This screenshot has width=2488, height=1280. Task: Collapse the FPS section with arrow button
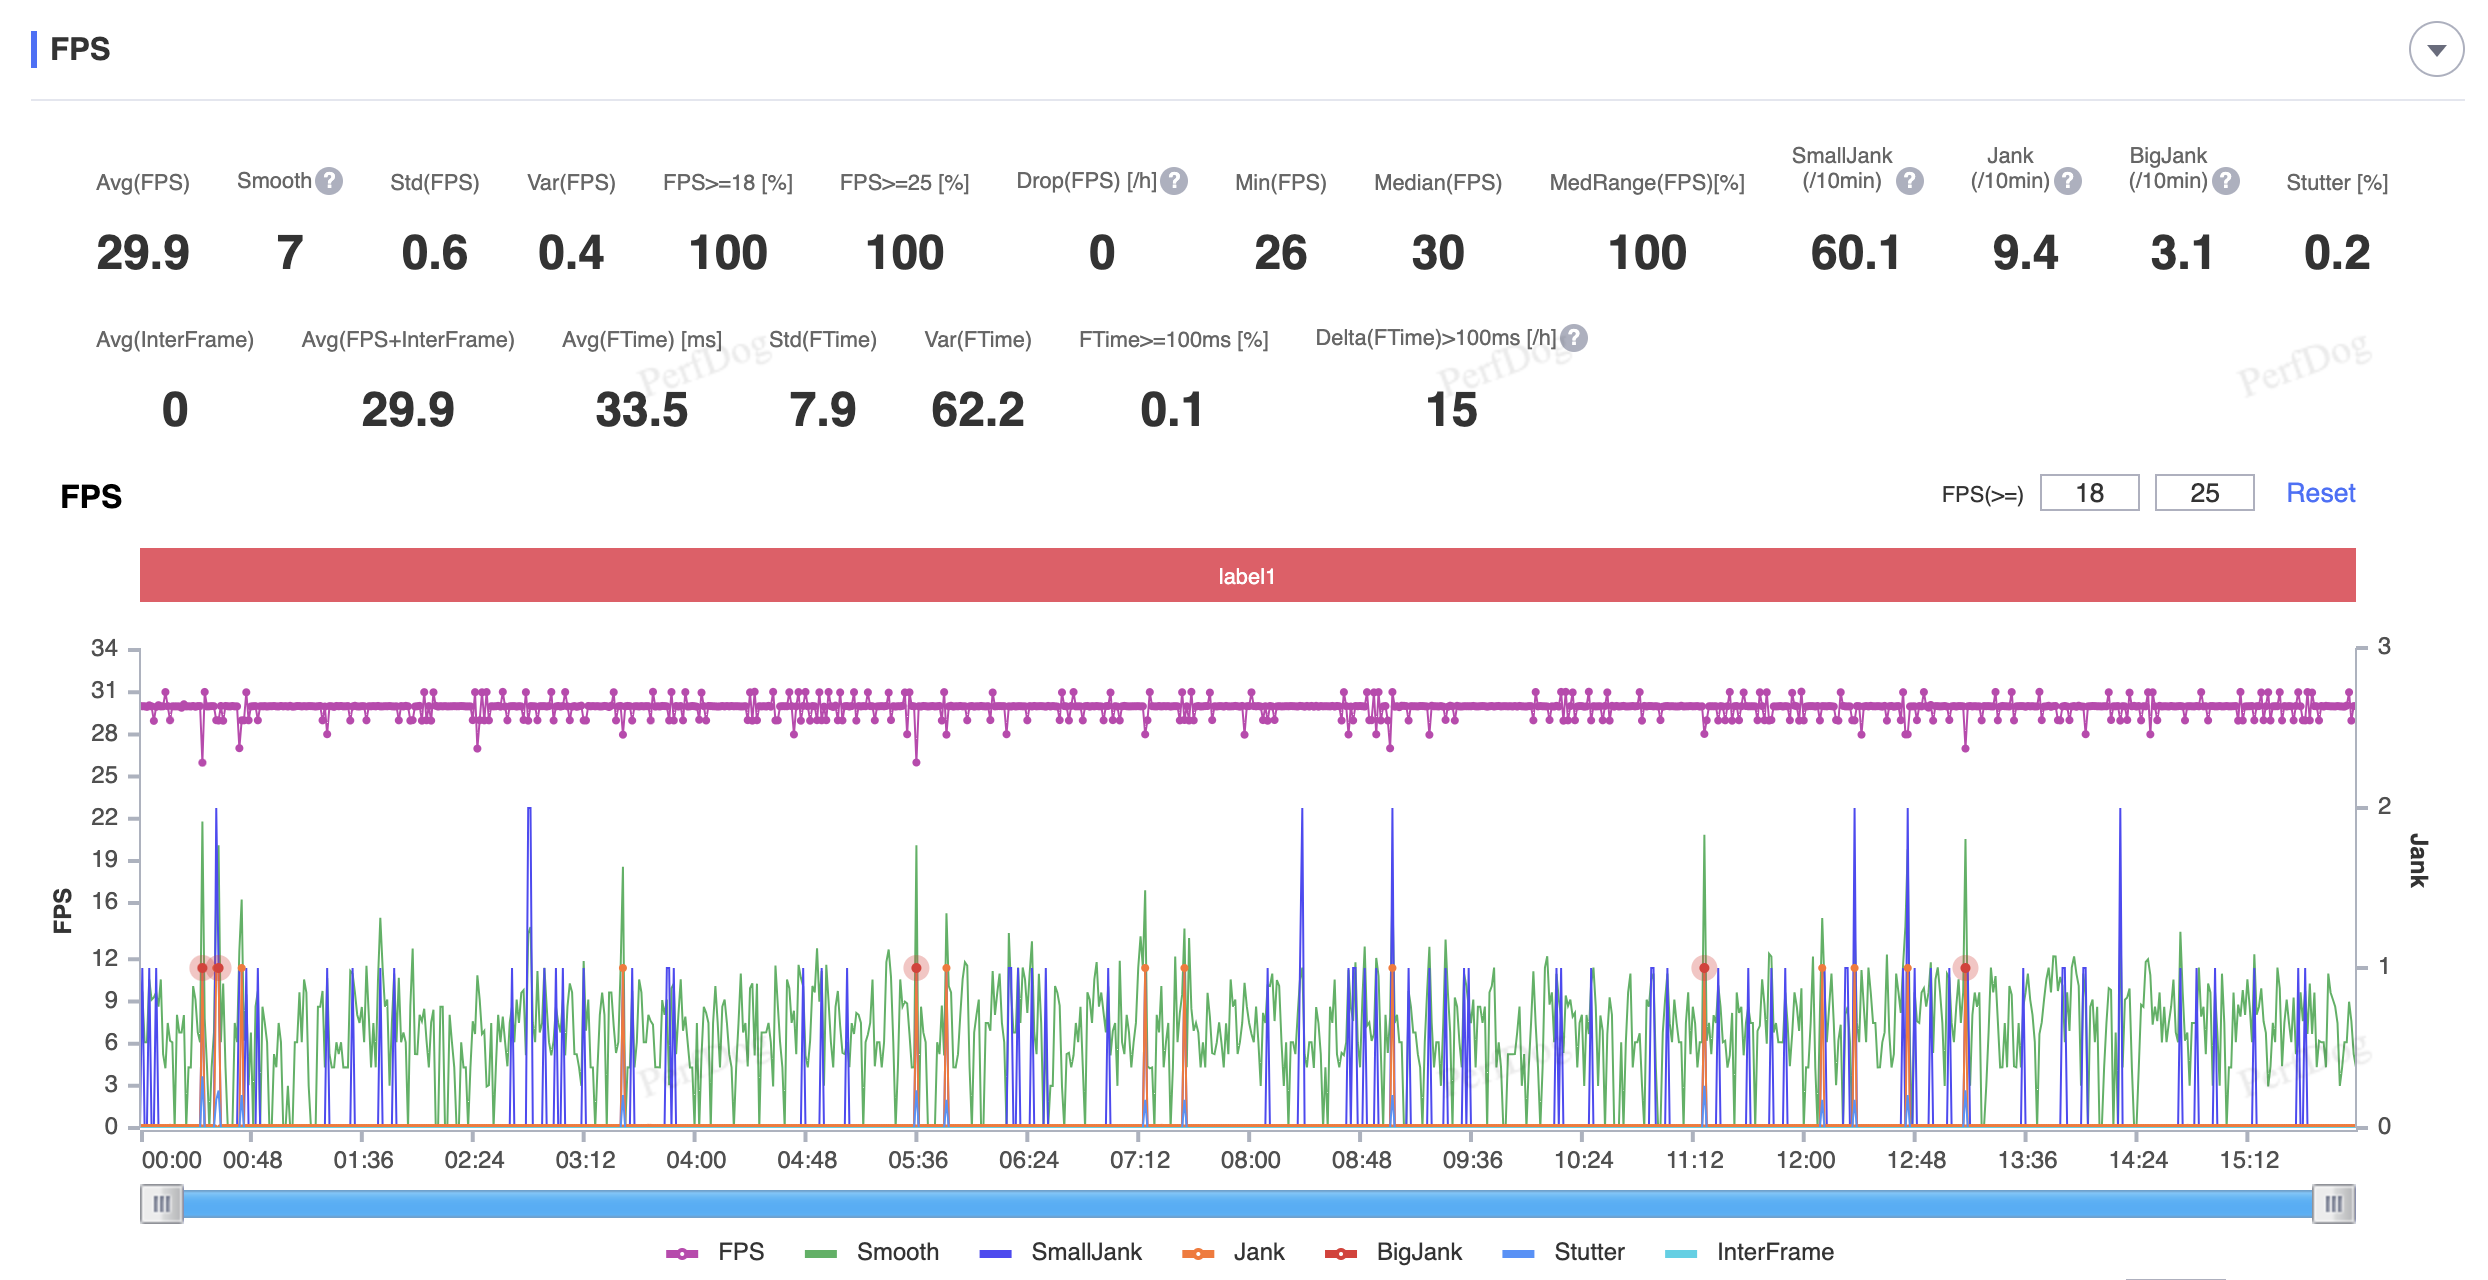tap(2436, 49)
